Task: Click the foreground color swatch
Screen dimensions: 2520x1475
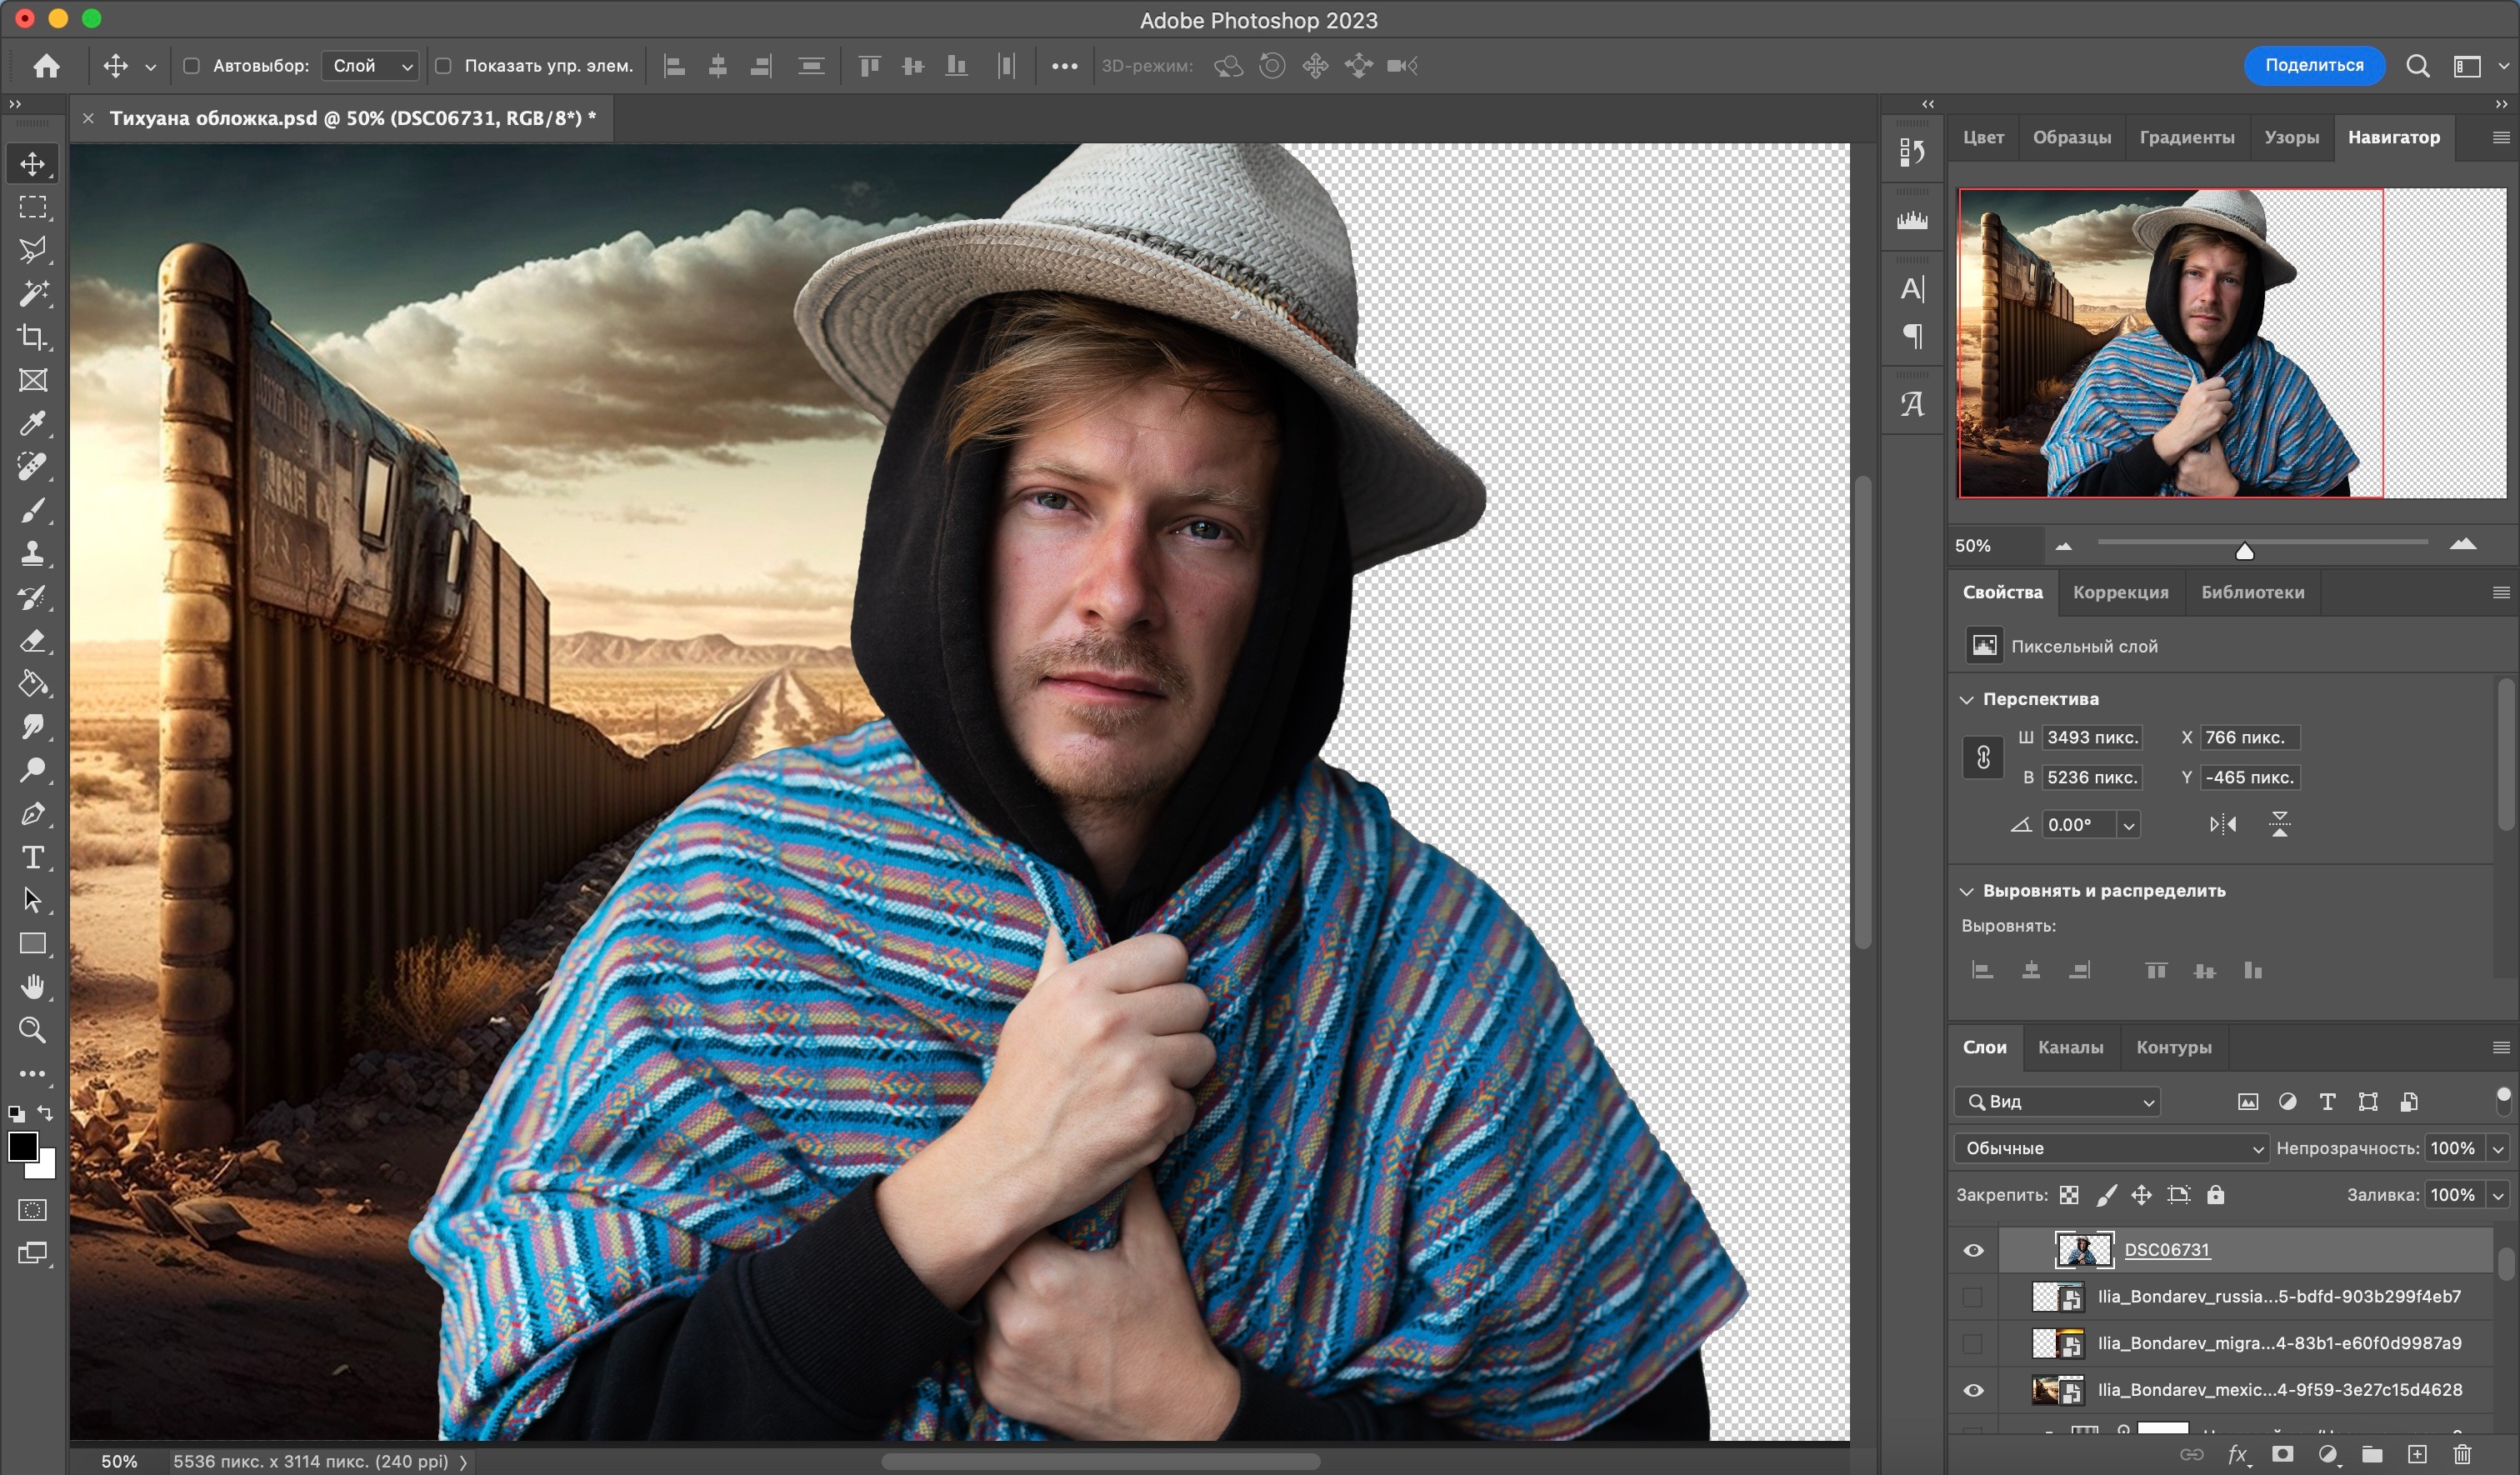Action: click(23, 1147)
